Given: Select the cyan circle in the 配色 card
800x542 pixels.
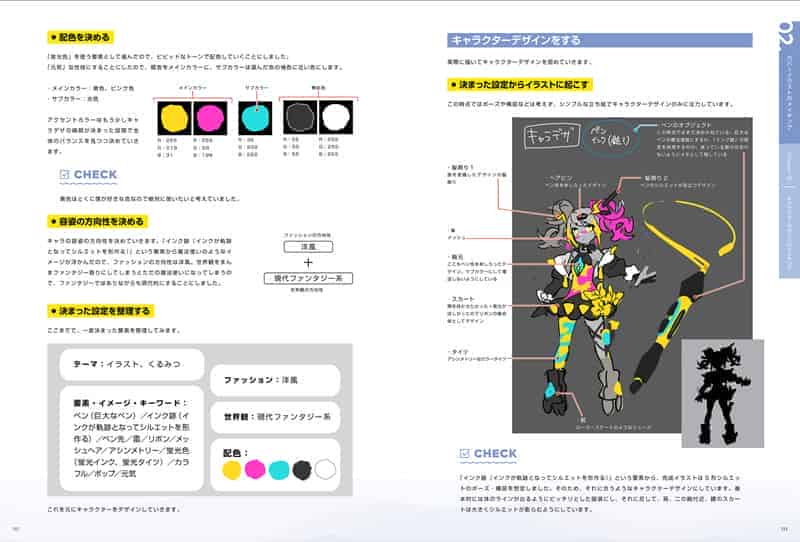Looking at the screenshot, I should coord(279,470).
